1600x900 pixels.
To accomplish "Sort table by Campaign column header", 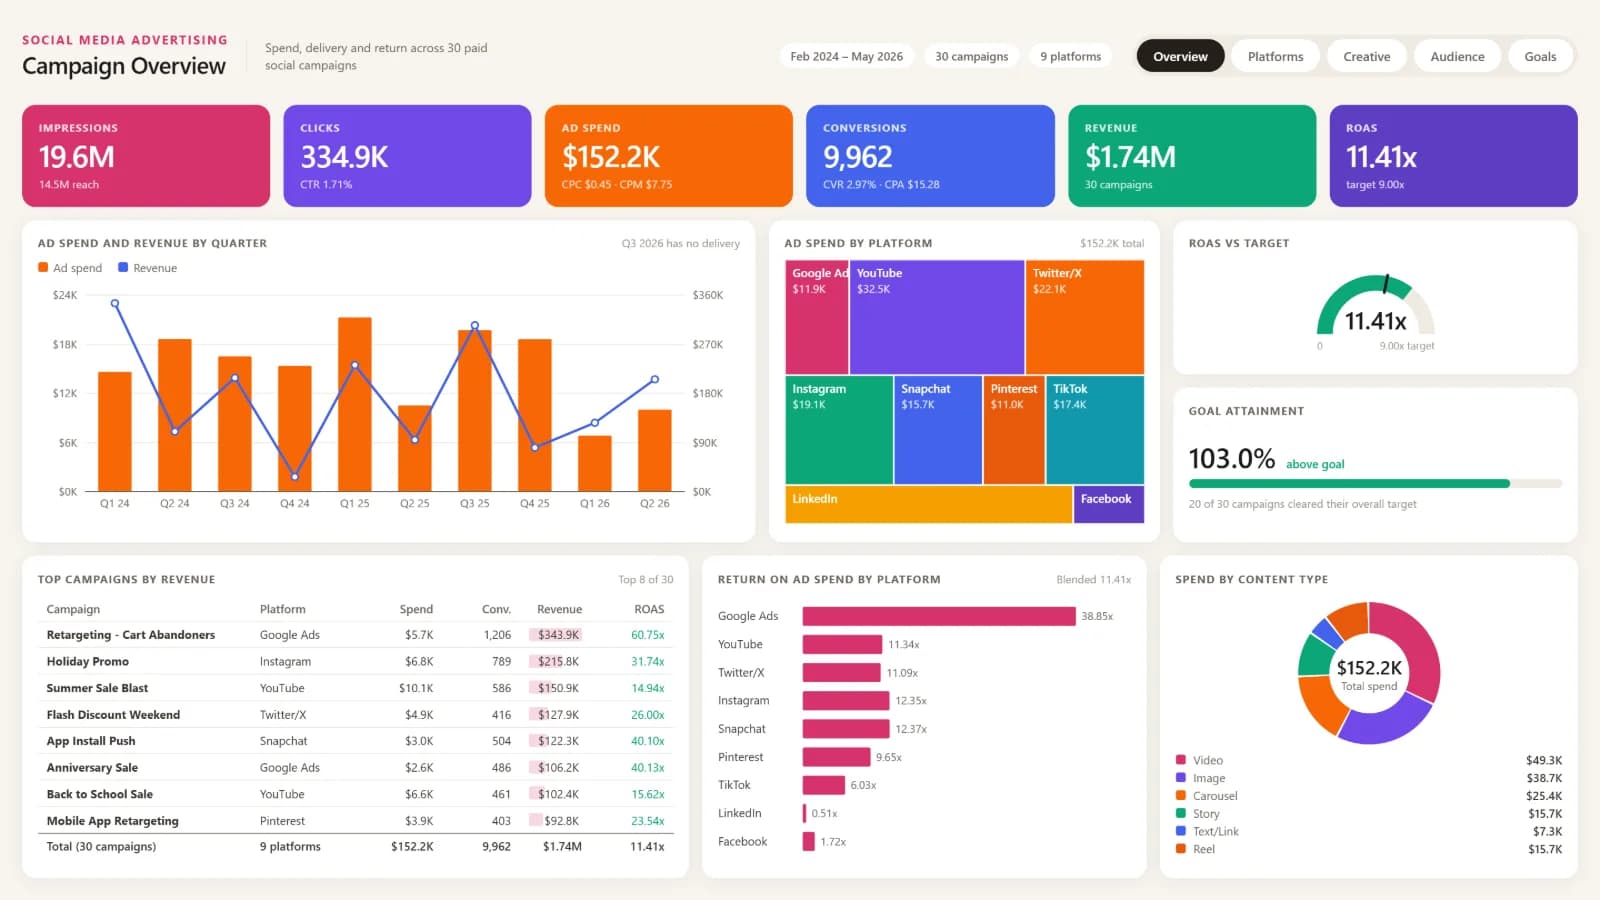I will coord(73,609).
